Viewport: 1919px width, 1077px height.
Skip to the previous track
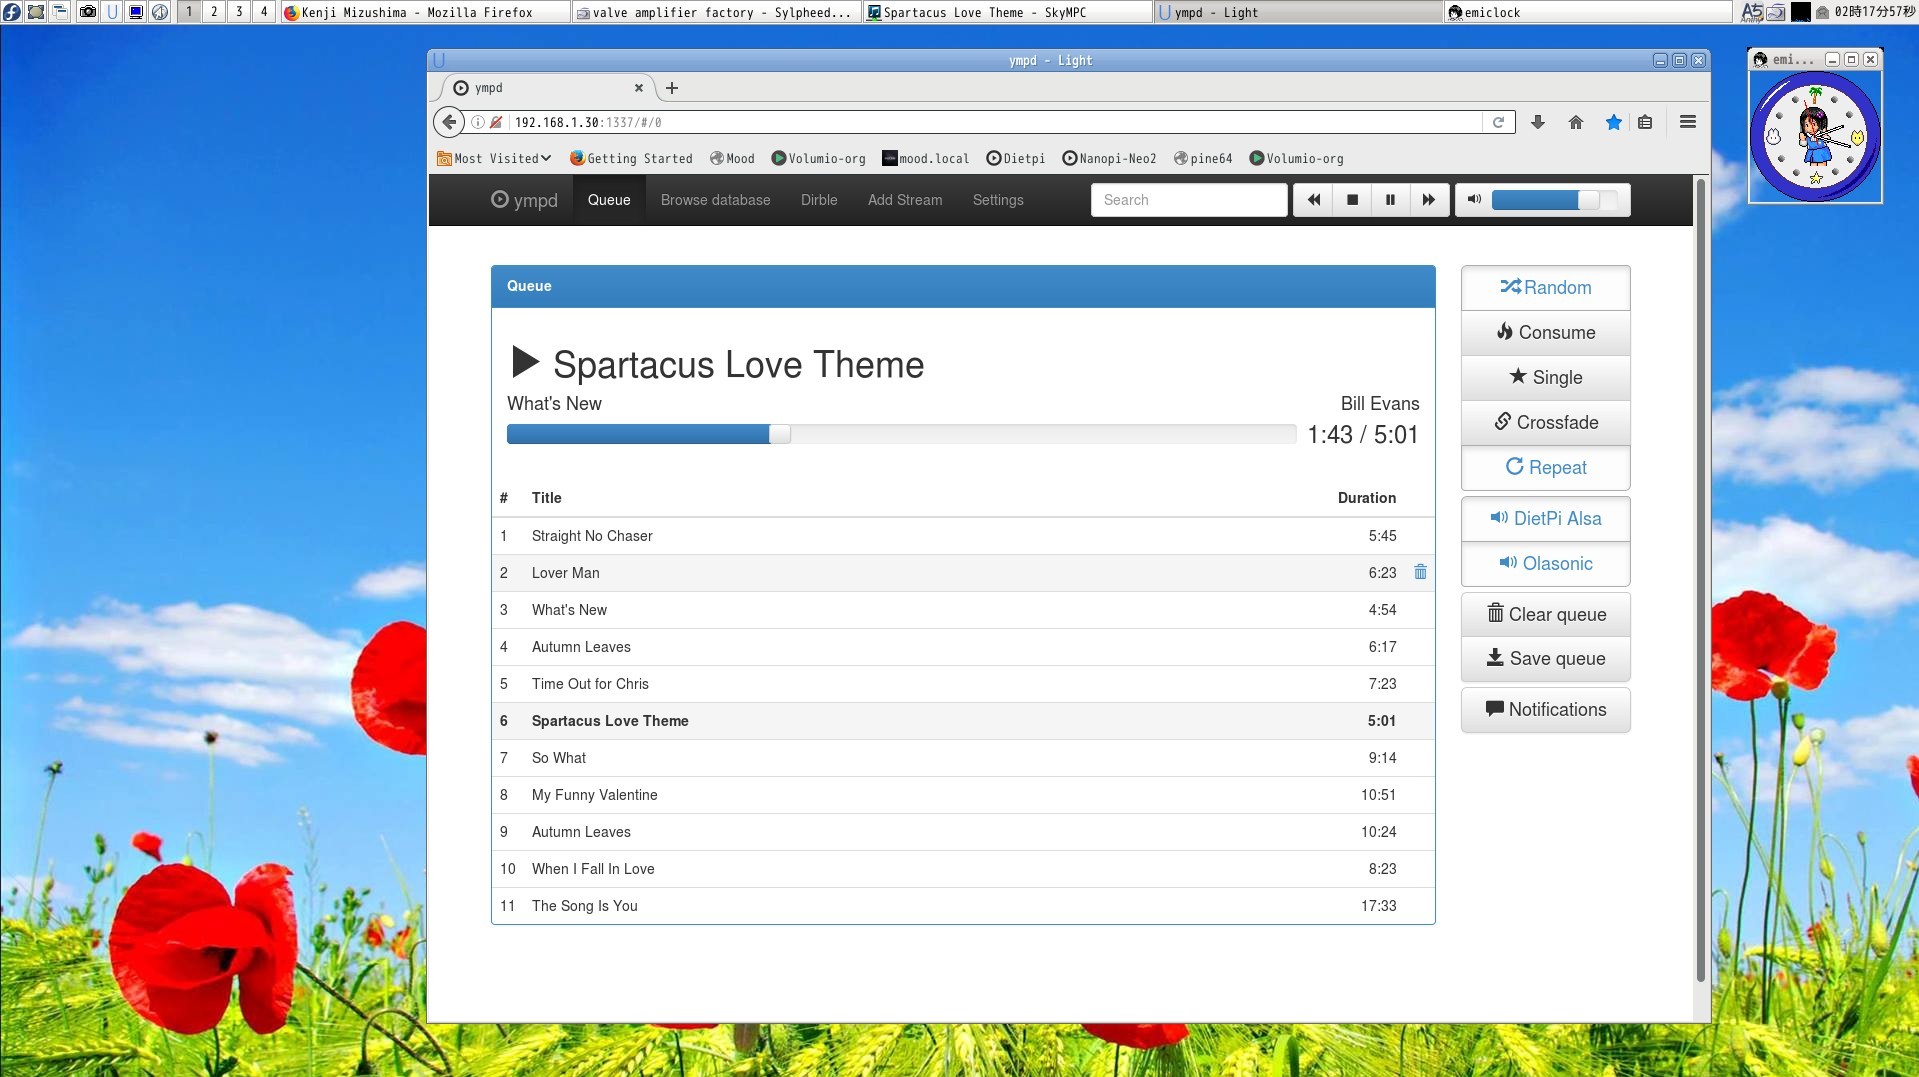pyautogui.click(x=1313, y=200)
